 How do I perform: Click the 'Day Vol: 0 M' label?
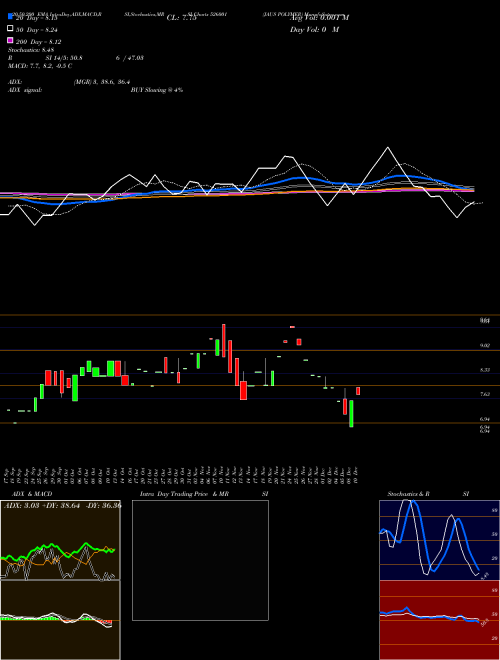coord(314,29)
